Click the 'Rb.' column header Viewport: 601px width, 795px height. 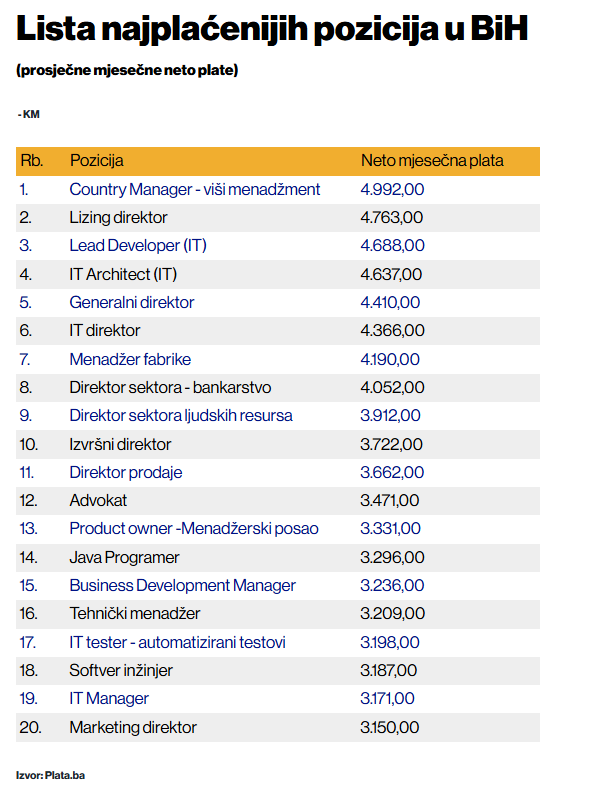[x=31, y=160]
